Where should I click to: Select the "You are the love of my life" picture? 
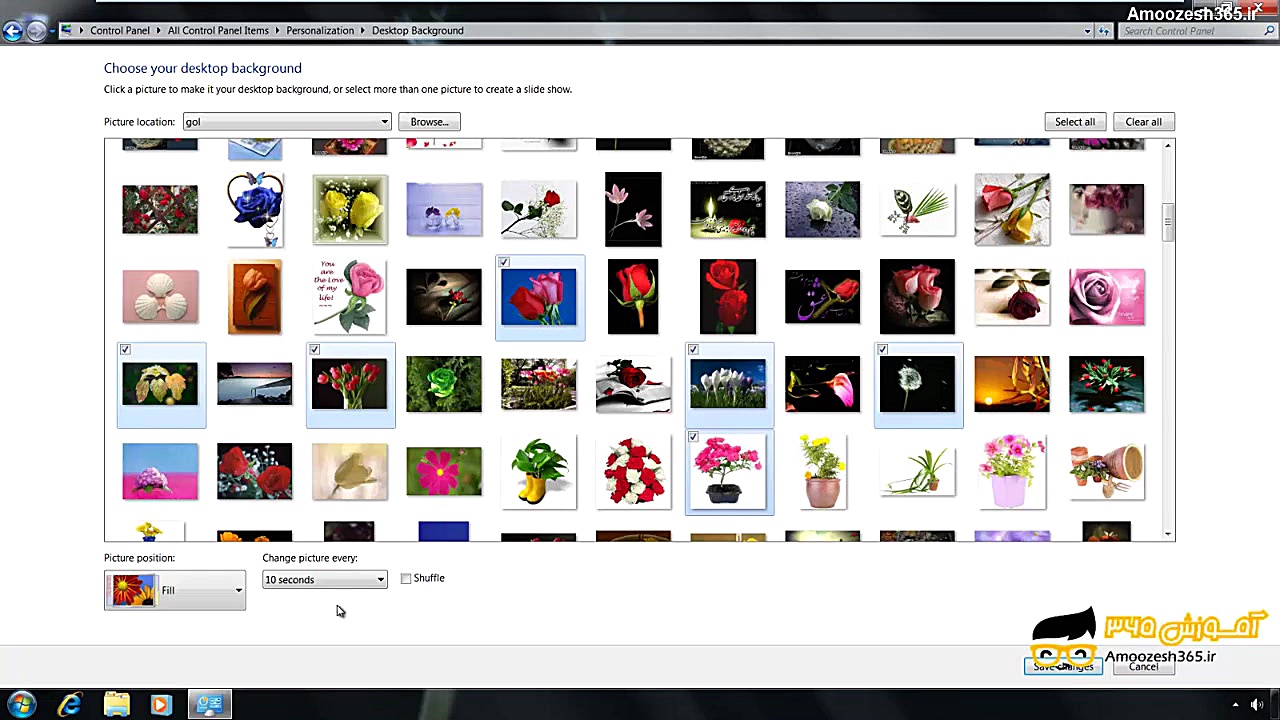tap(350, 296)
